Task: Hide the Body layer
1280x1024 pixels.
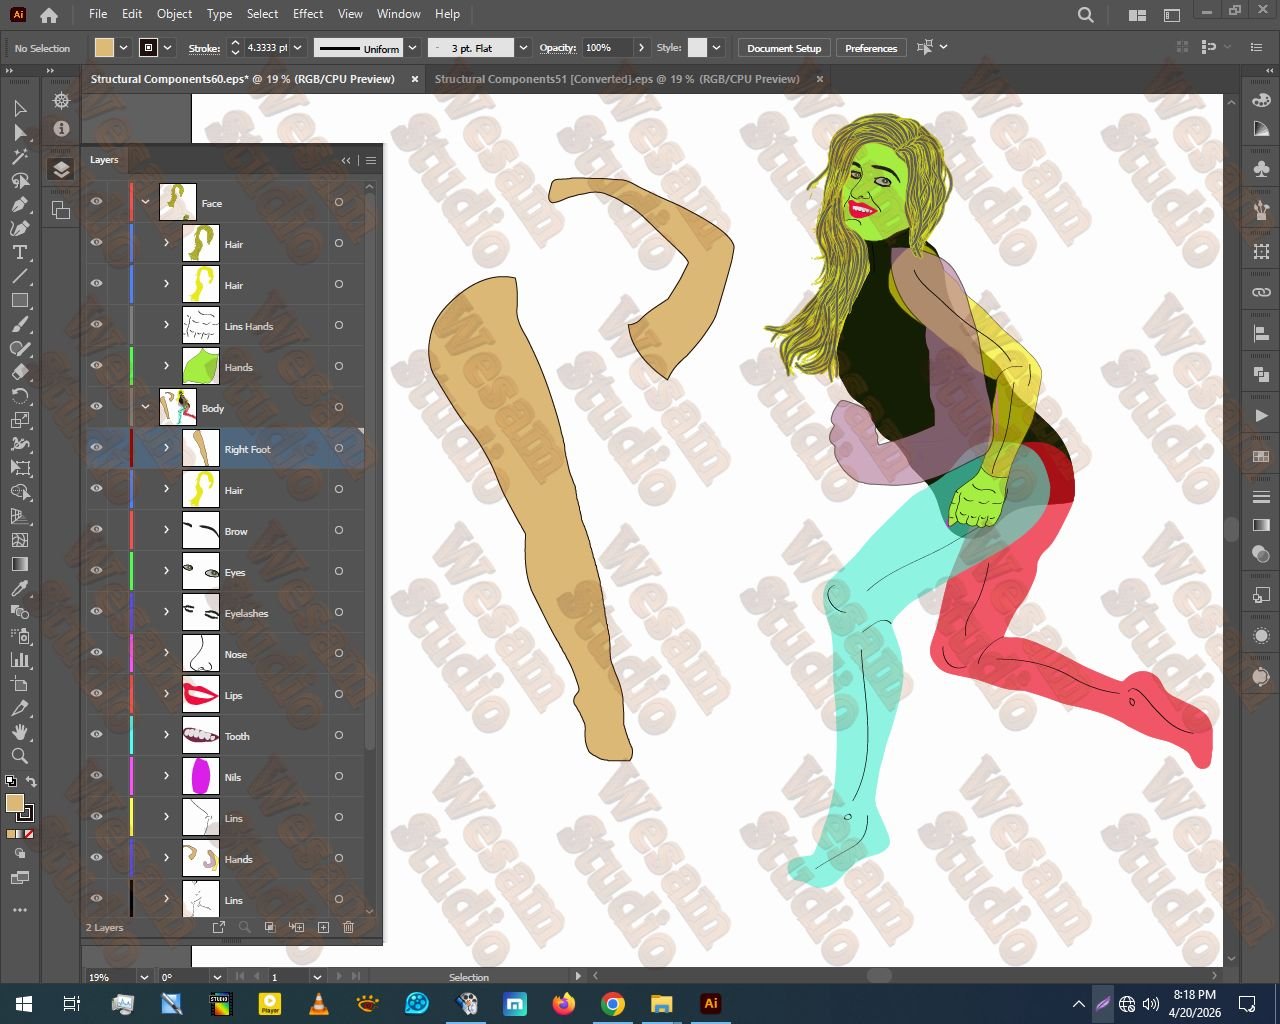Action: (97, 407)
